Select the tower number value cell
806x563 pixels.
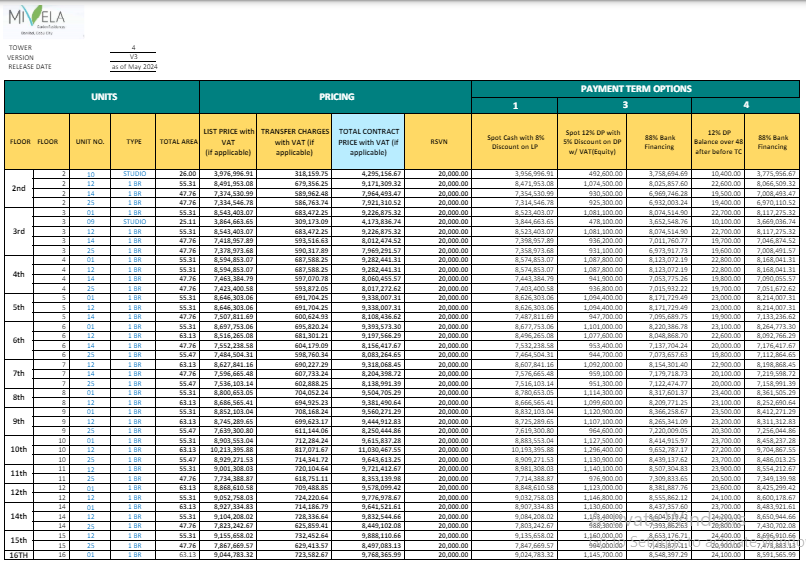(x=132, y=48)
